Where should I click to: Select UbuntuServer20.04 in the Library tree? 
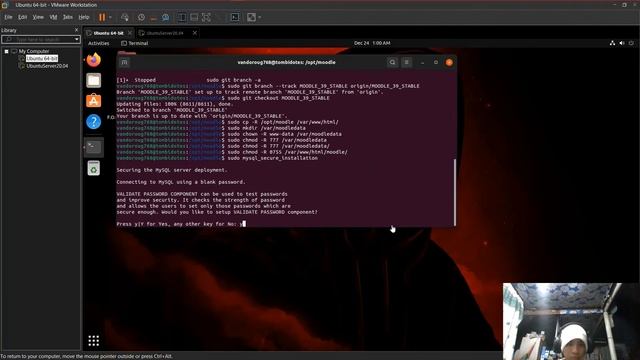47,66
